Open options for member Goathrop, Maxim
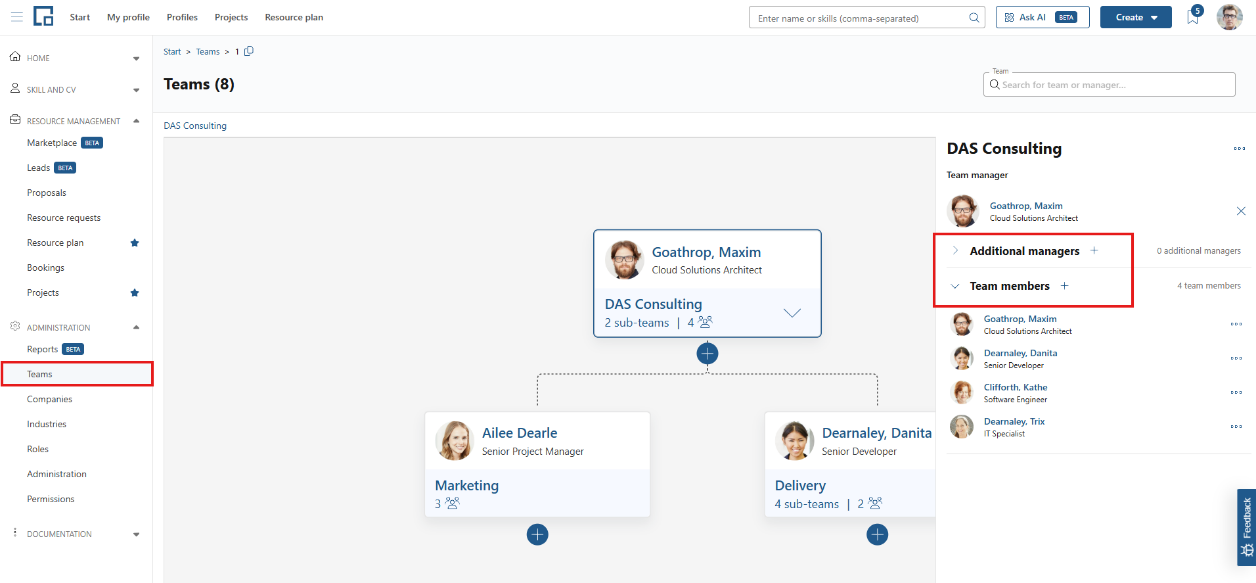 [1237, 324]
